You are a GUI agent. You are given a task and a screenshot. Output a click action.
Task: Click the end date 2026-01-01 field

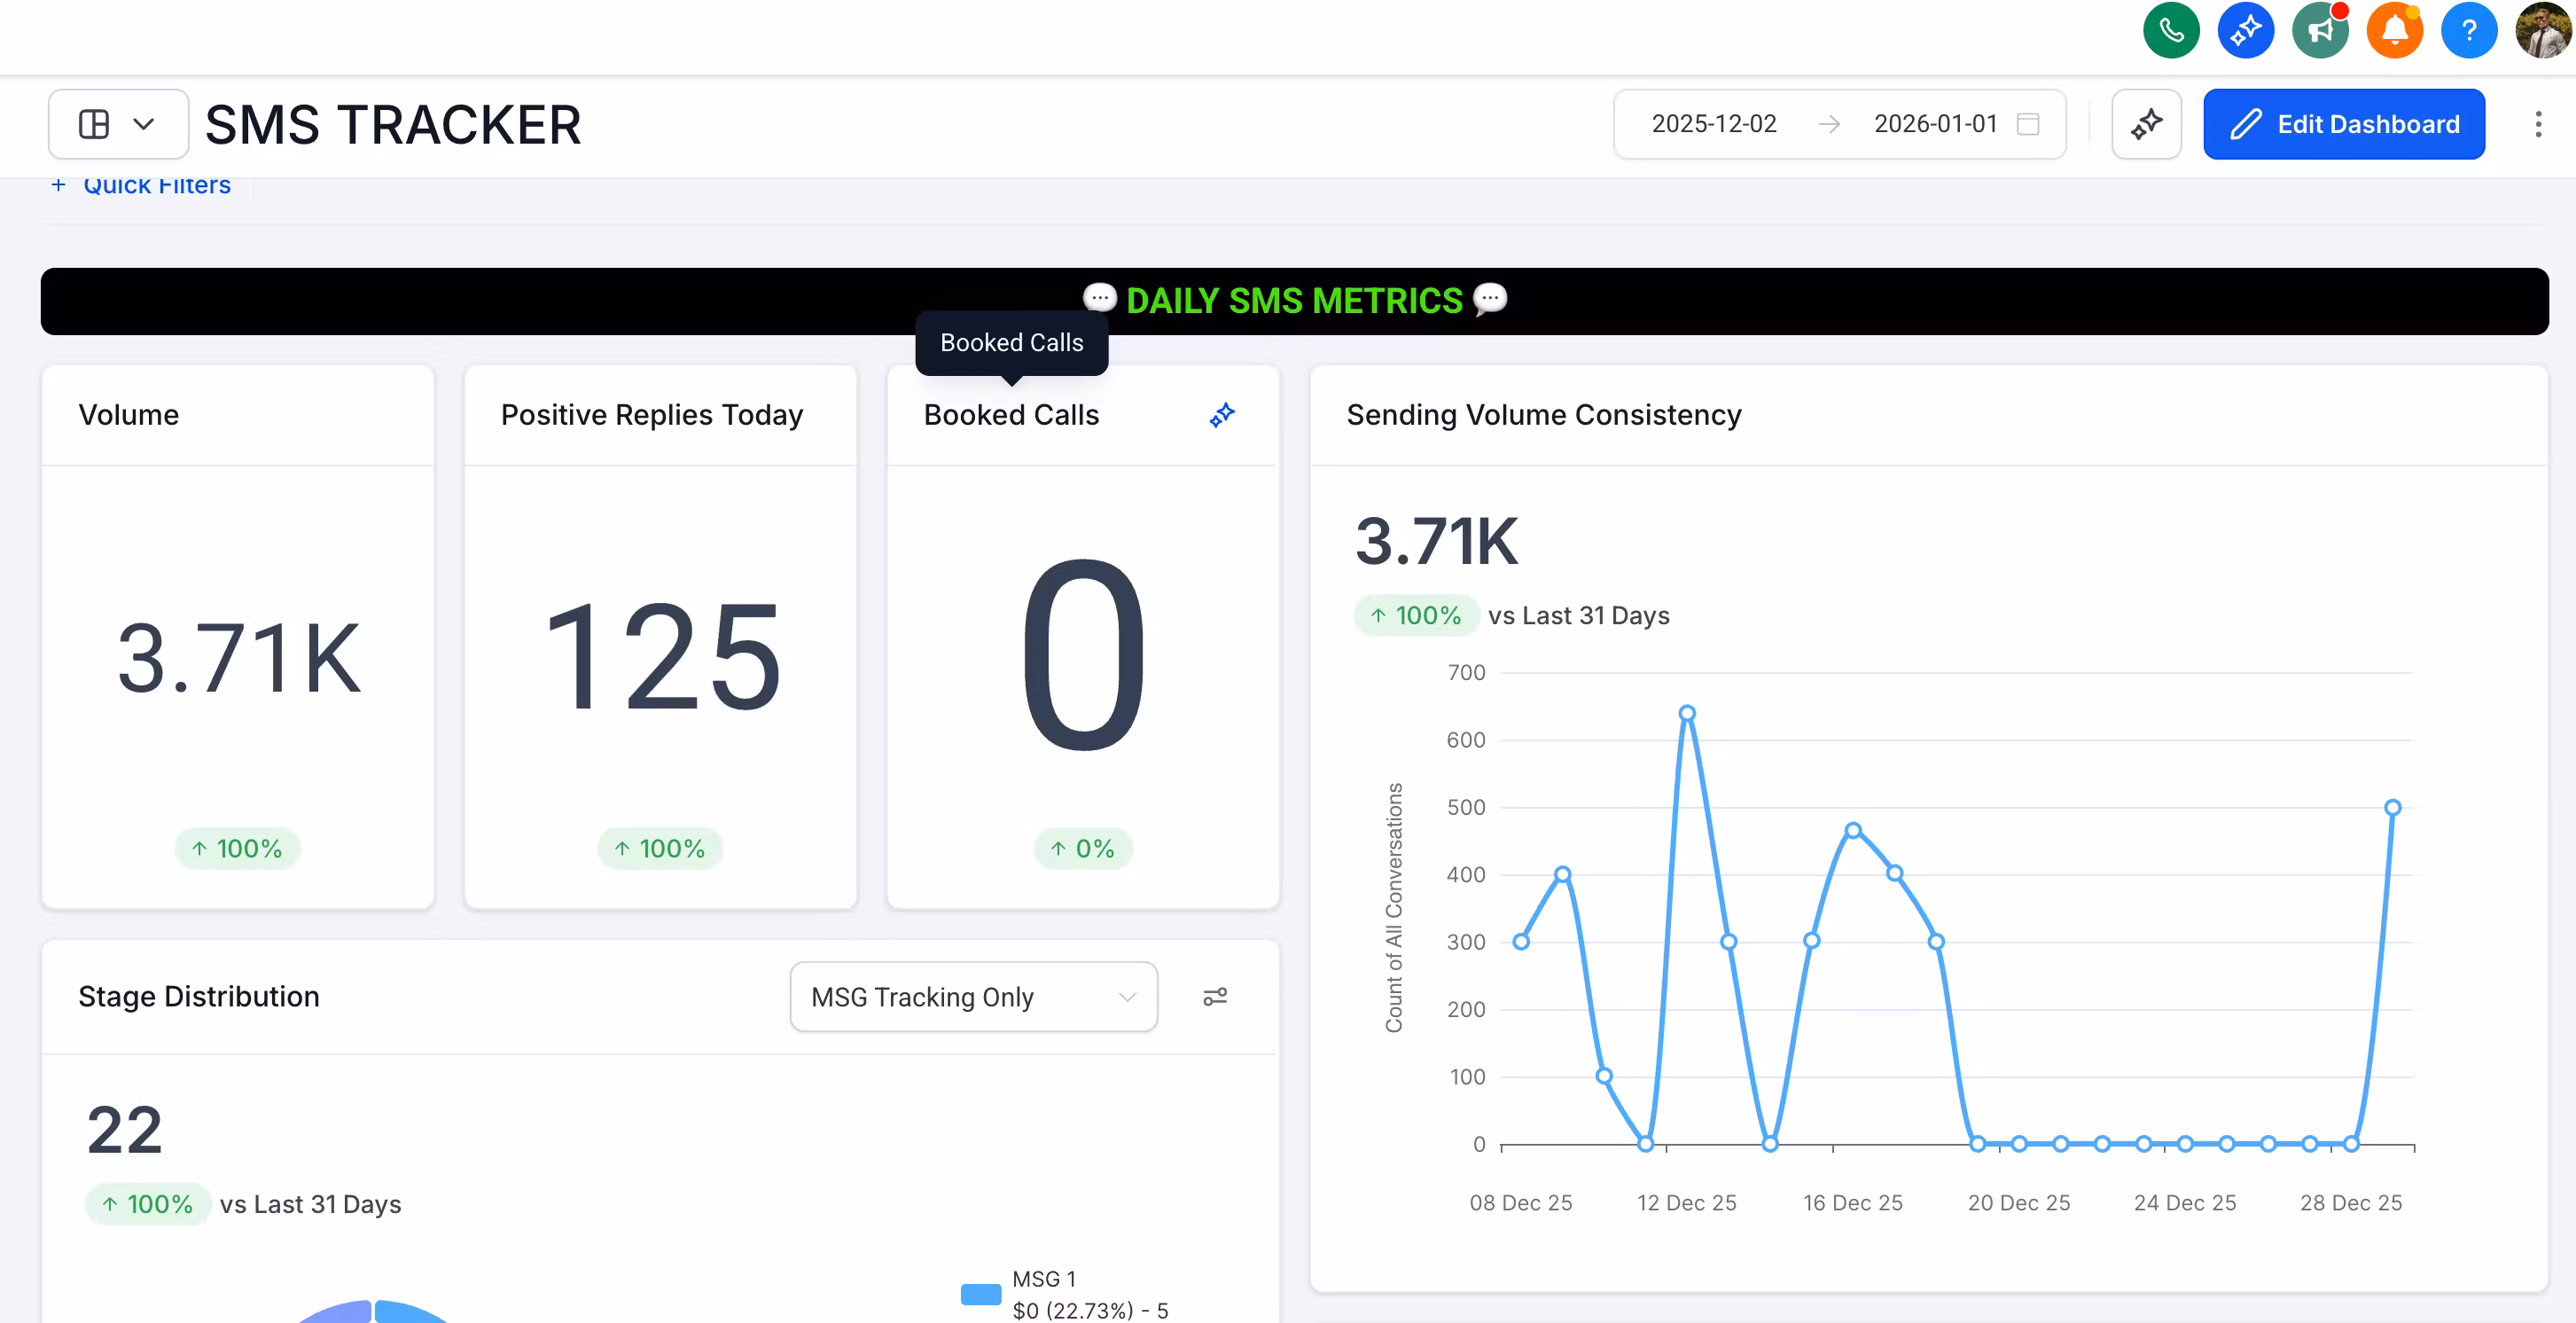(1934, 124)
